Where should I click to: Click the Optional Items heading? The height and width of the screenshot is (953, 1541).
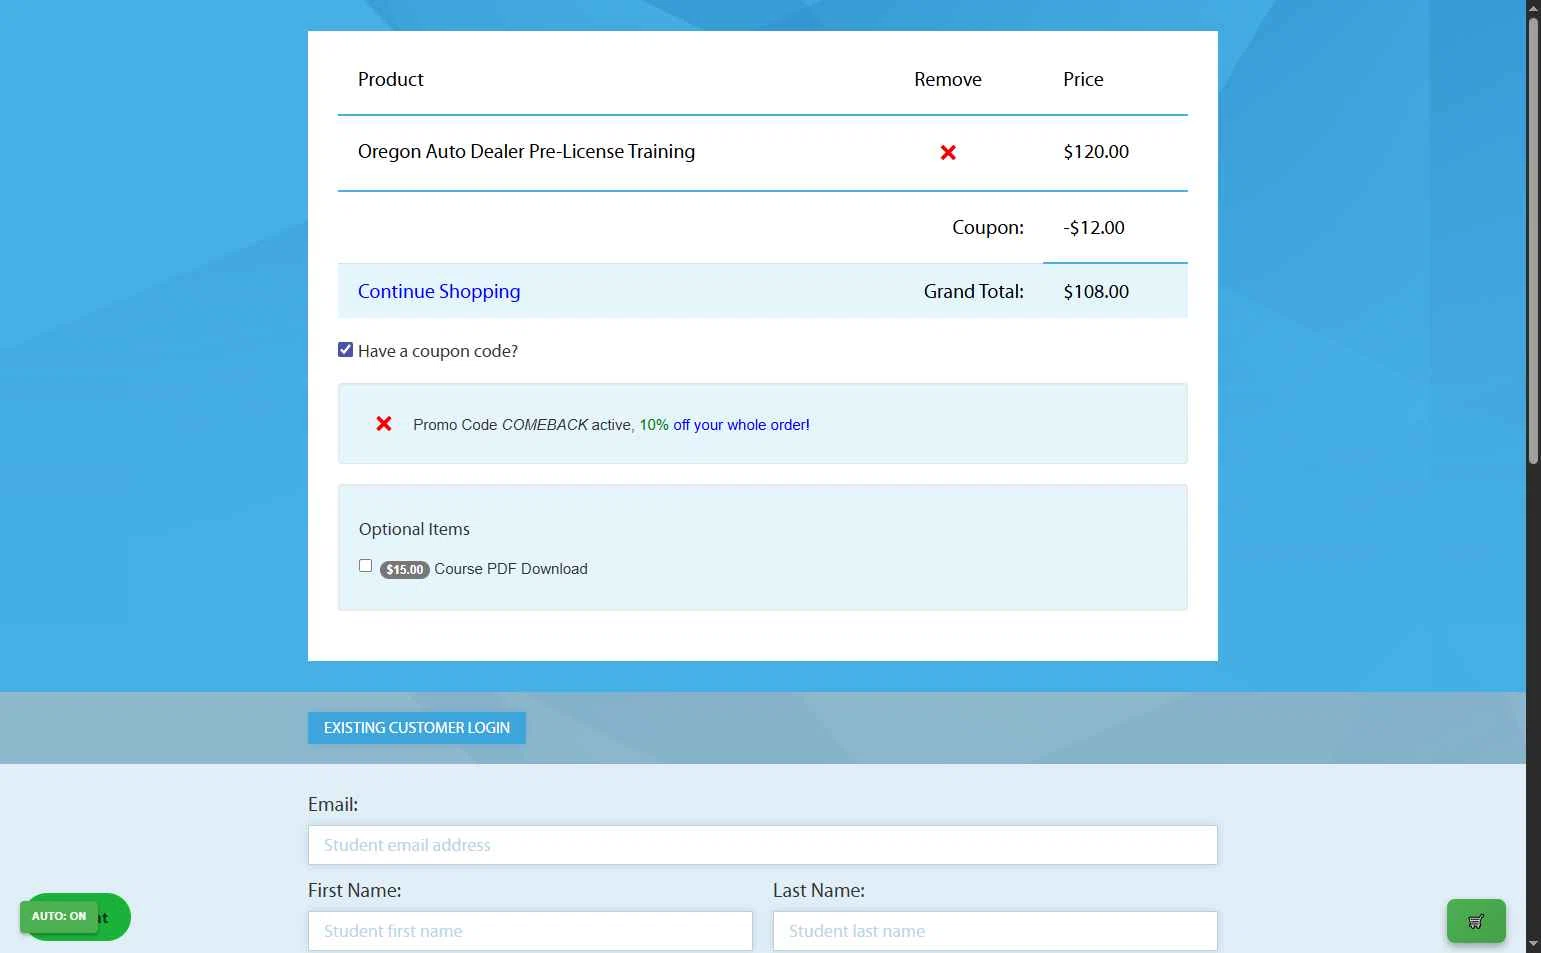(x=414, y=529)
